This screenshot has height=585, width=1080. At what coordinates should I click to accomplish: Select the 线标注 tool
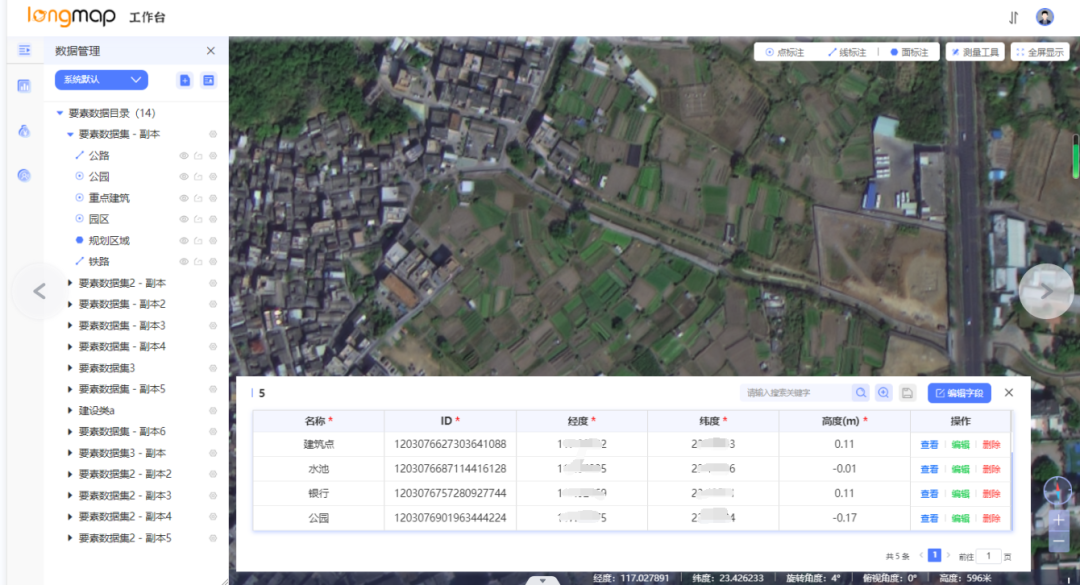click(x=847, y=52)
